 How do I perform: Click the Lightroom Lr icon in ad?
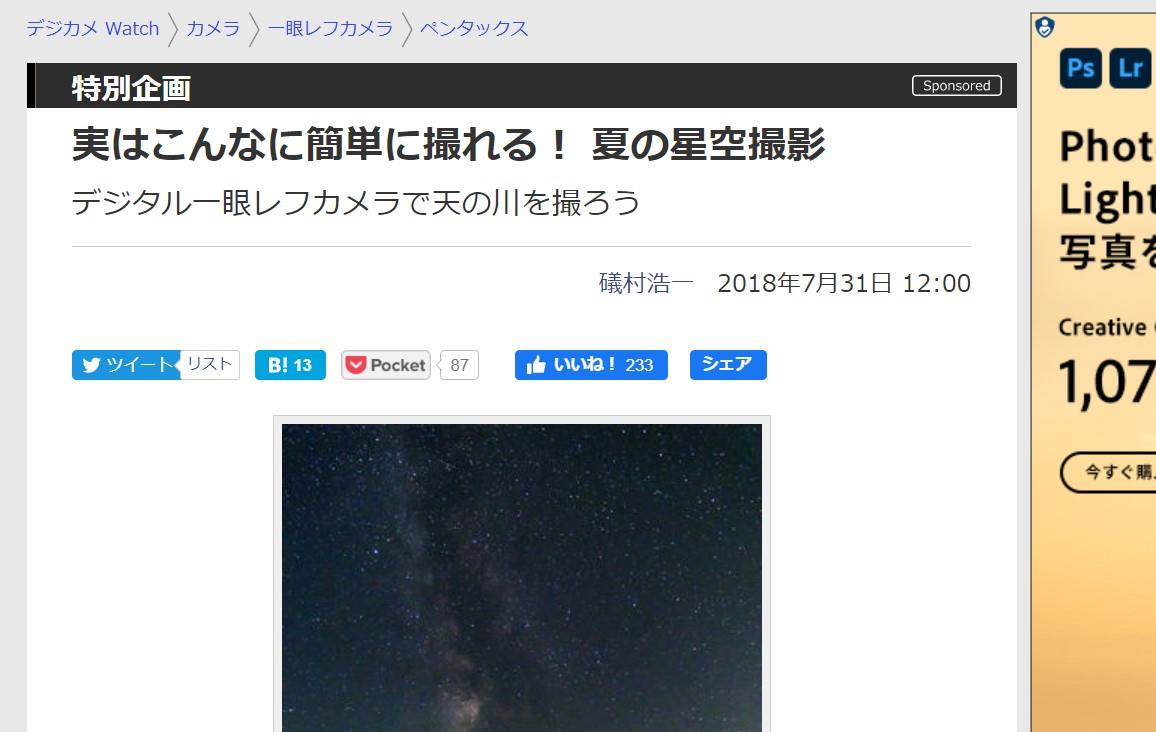point(1130,68)
